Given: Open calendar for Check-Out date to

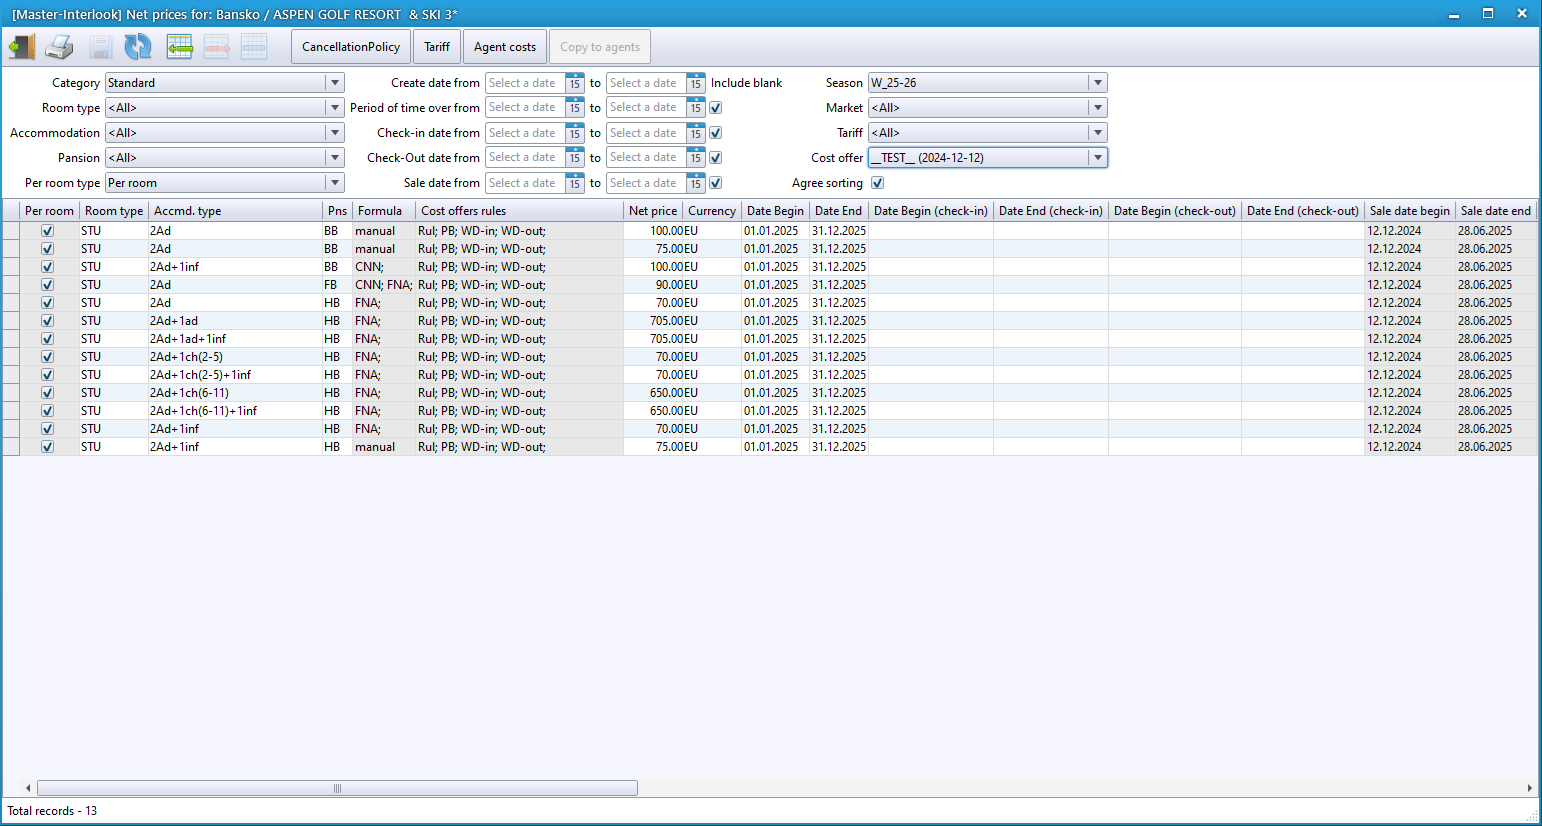Looking at the screenshot, I should (x=696, y=158).
